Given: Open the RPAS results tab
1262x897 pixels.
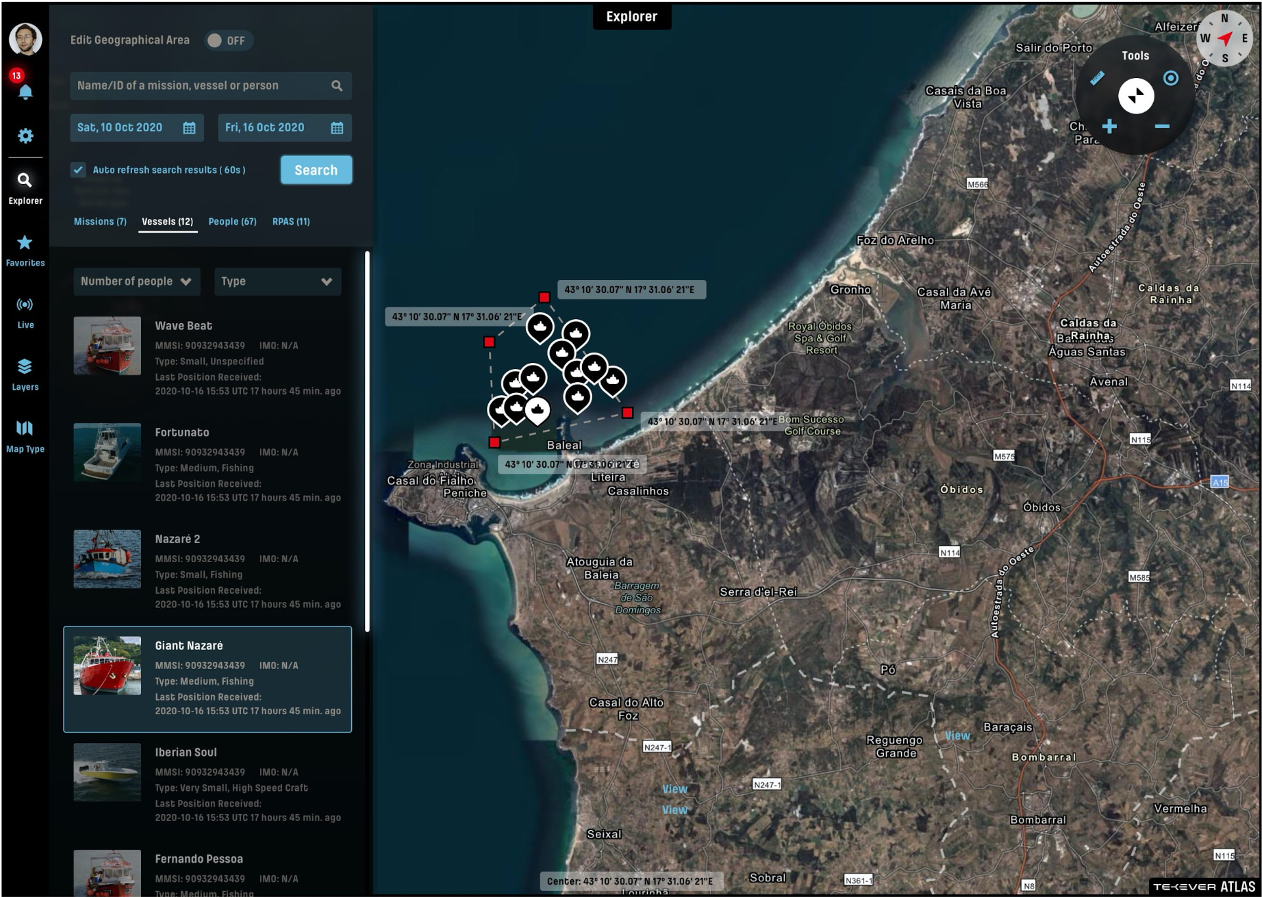Looking at the screenshot, I should pyautogui.click(x=291, y=221).
